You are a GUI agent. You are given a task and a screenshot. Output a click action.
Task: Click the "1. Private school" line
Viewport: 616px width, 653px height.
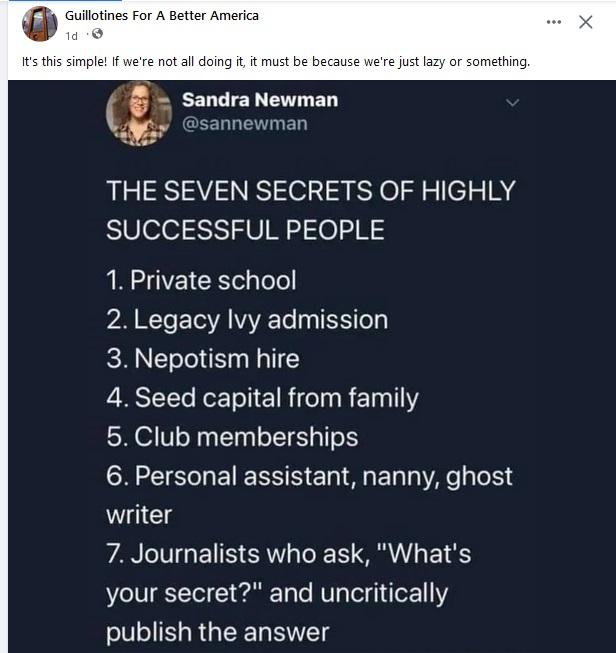pos(201,280)
